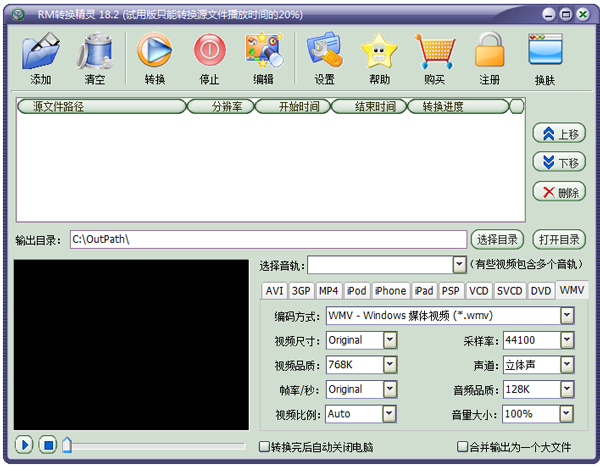Viewport: 600px width, 467px height.
Task: Switch to the iPhone tab
Action: tap(390, 291)
